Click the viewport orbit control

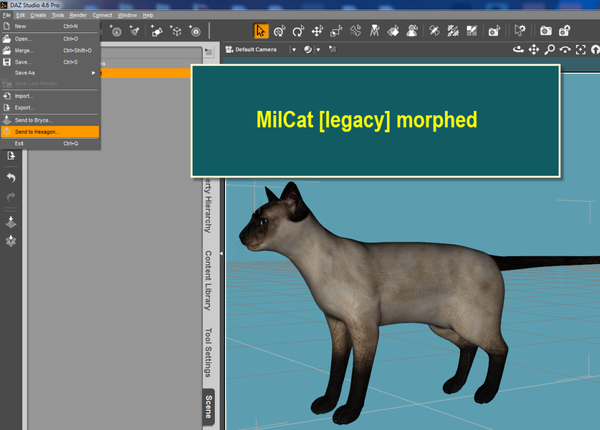(518, 49)
